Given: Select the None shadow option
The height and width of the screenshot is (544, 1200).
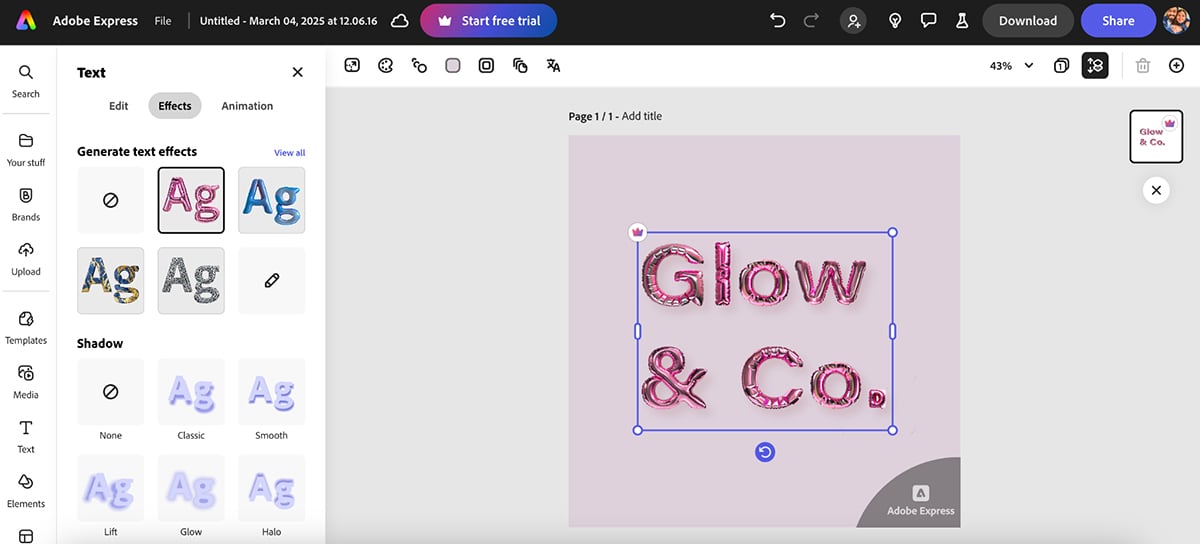Looking at the screenshot, I should click(x=111, y=392).
